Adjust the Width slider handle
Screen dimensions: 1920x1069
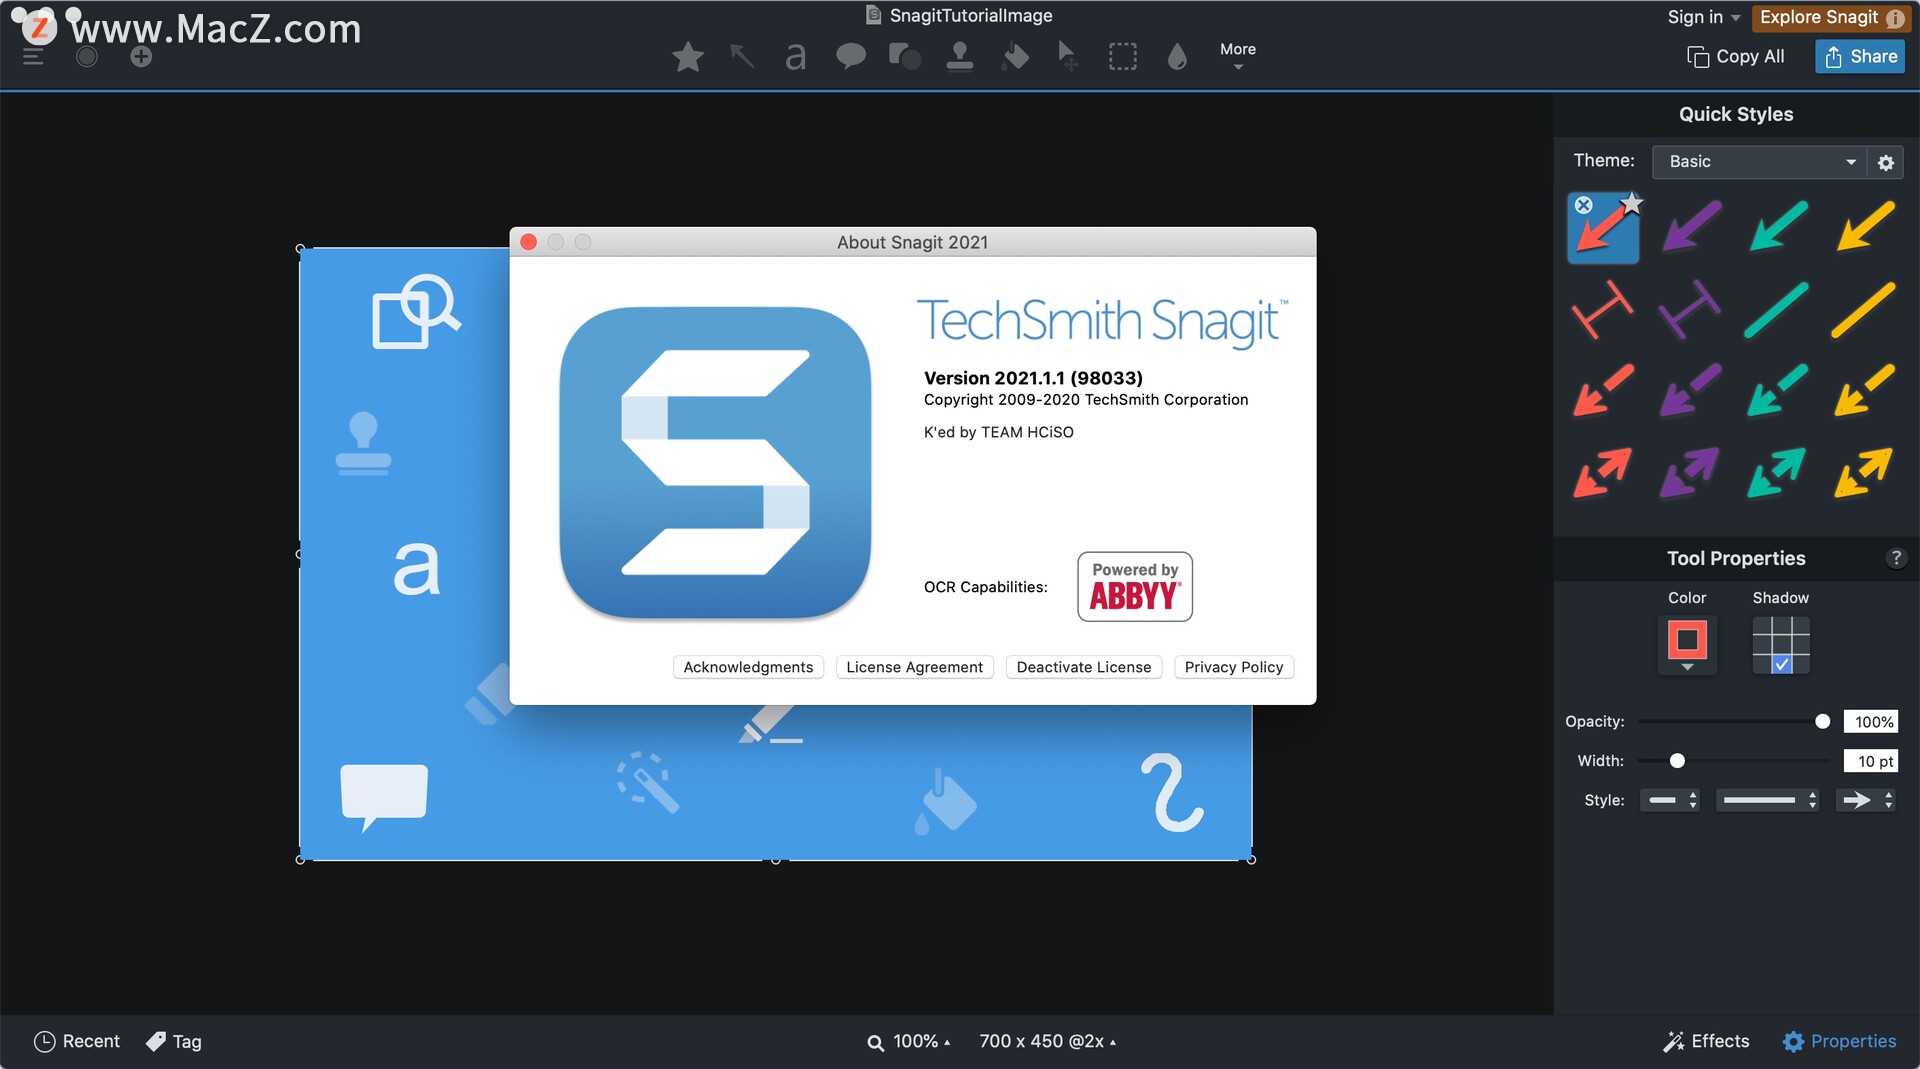[x=1677, y=761]
